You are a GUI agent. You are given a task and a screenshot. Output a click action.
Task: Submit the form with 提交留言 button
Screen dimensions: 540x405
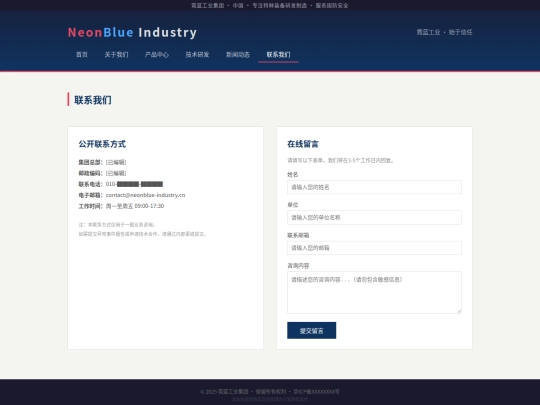(312, 331)
